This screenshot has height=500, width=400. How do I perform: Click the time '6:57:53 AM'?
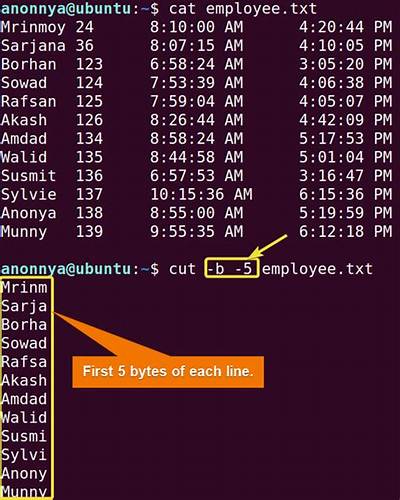196,176
